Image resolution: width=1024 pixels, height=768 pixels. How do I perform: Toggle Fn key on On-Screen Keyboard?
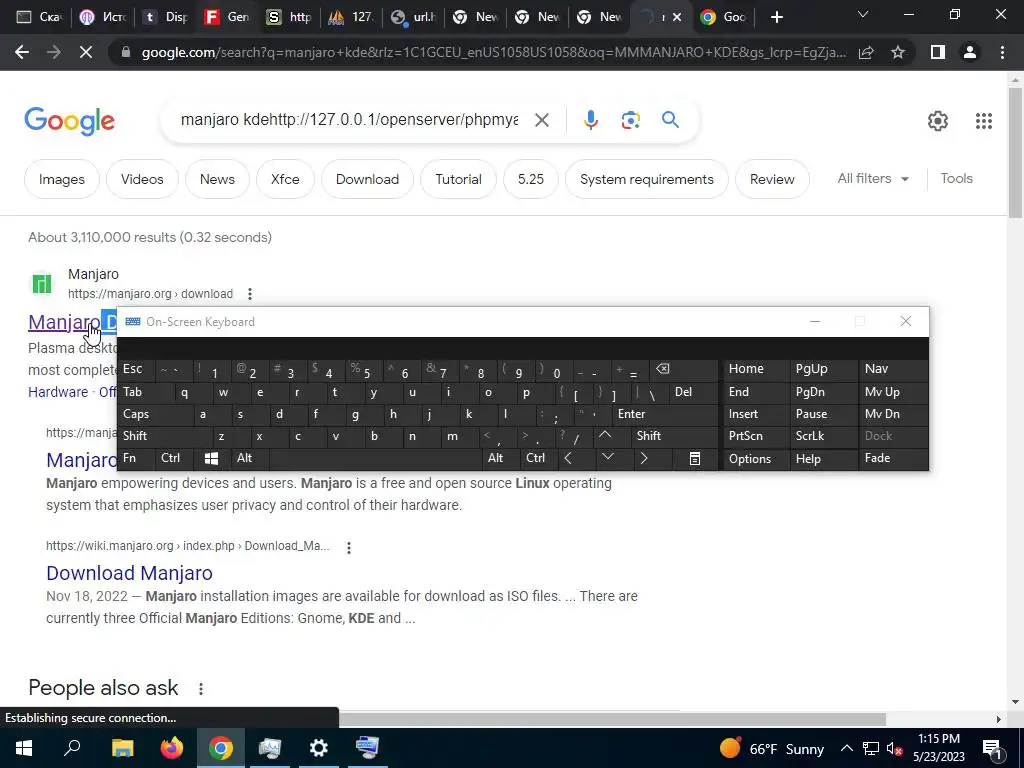click(136, 458)
